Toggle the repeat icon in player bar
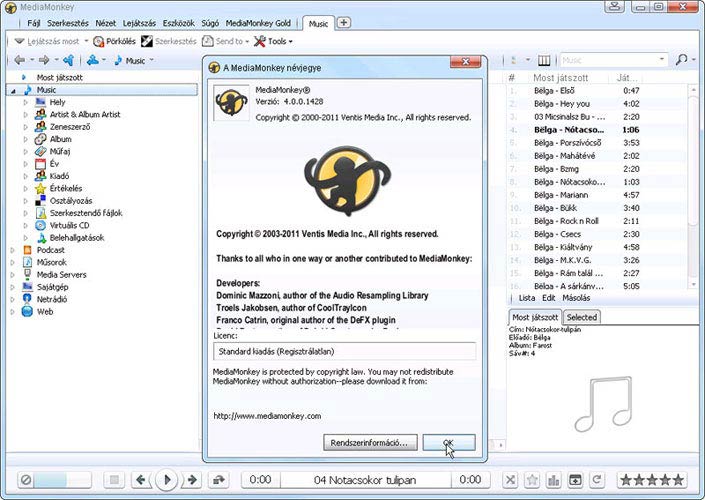Viewport: 705px width, 500px height. tap(598, 480)
